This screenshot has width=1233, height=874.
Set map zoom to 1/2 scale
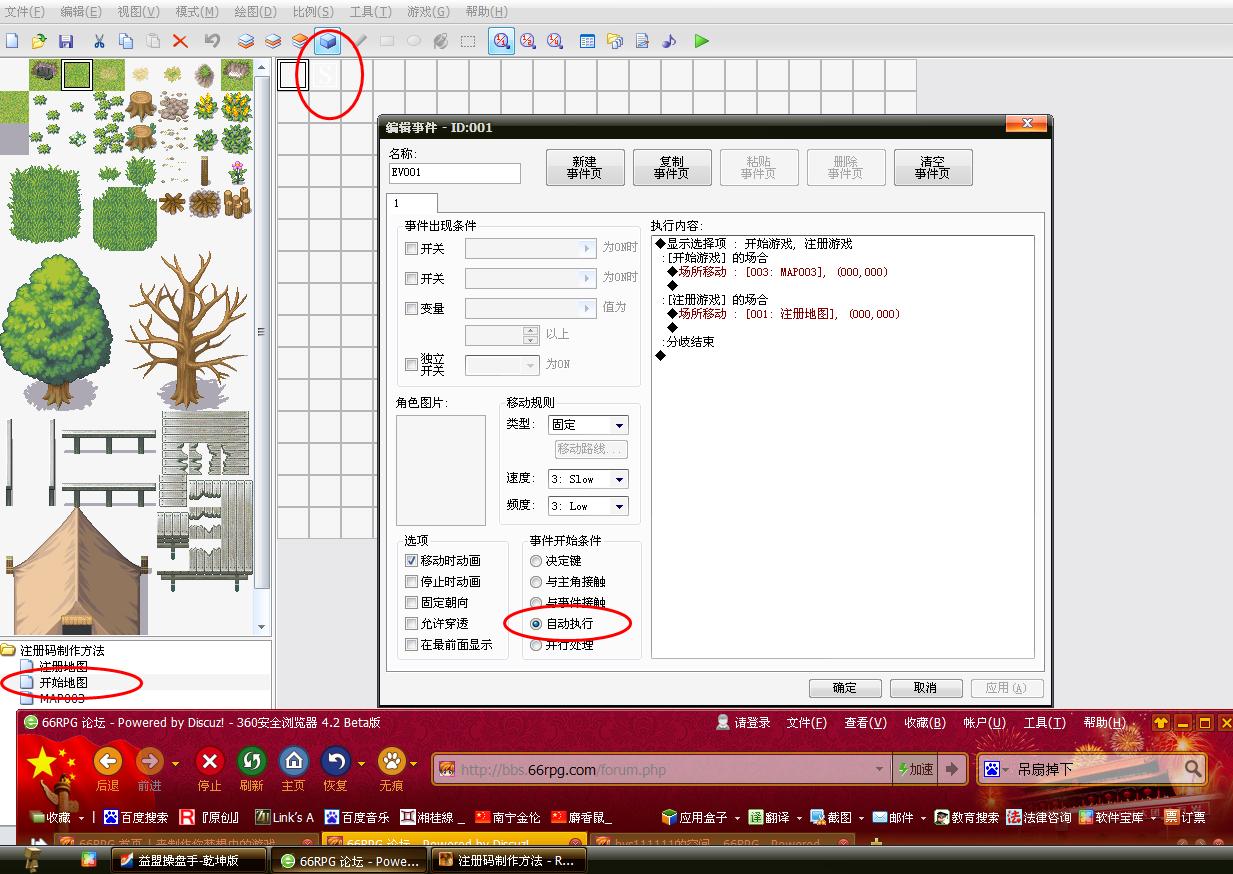click(x=528, y=41)
